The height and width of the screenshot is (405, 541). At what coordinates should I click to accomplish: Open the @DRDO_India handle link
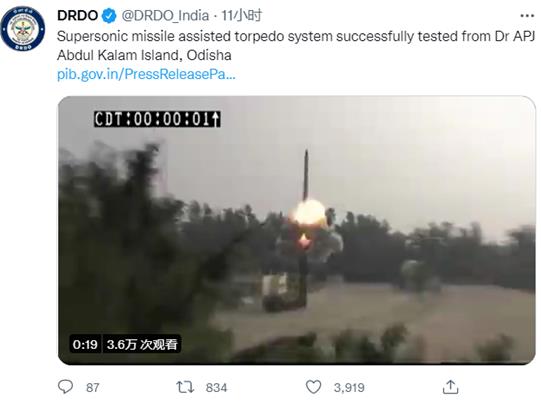pos(165,16)
